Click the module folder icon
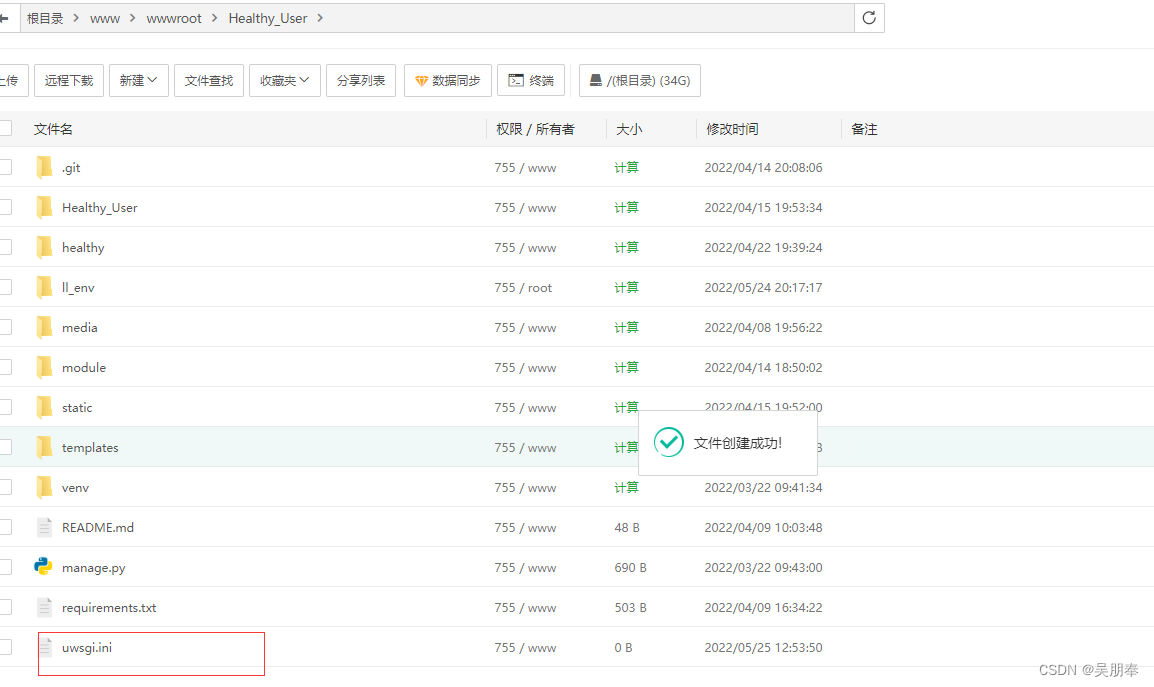Screen dimensions: 1154x687 44,367
